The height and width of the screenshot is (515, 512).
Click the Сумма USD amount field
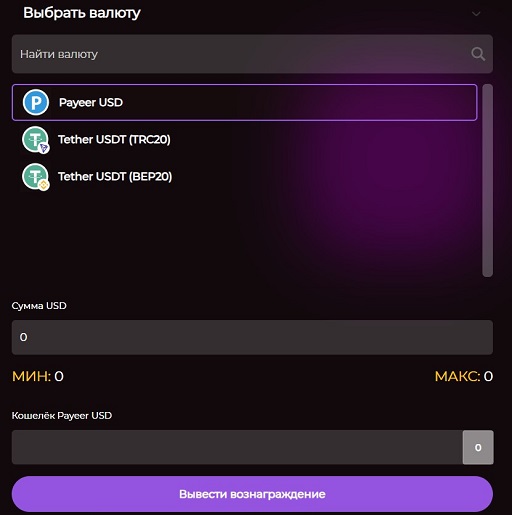[x=252, y=337]
